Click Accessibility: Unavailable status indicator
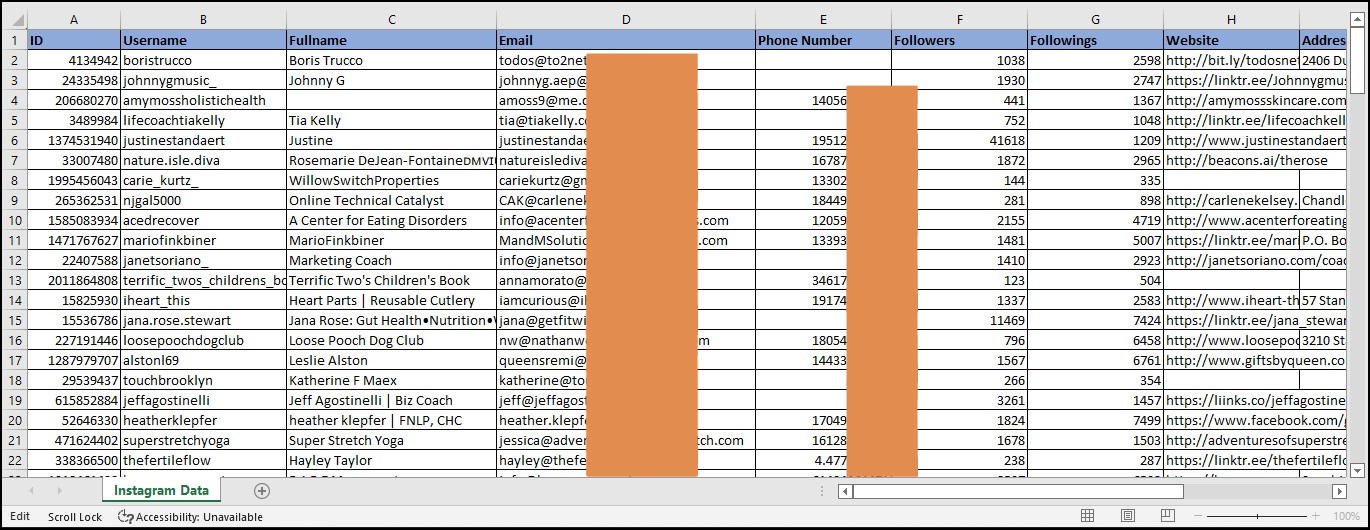The width and height of the screenshot is (1370, 530). [x=190, y=517]
